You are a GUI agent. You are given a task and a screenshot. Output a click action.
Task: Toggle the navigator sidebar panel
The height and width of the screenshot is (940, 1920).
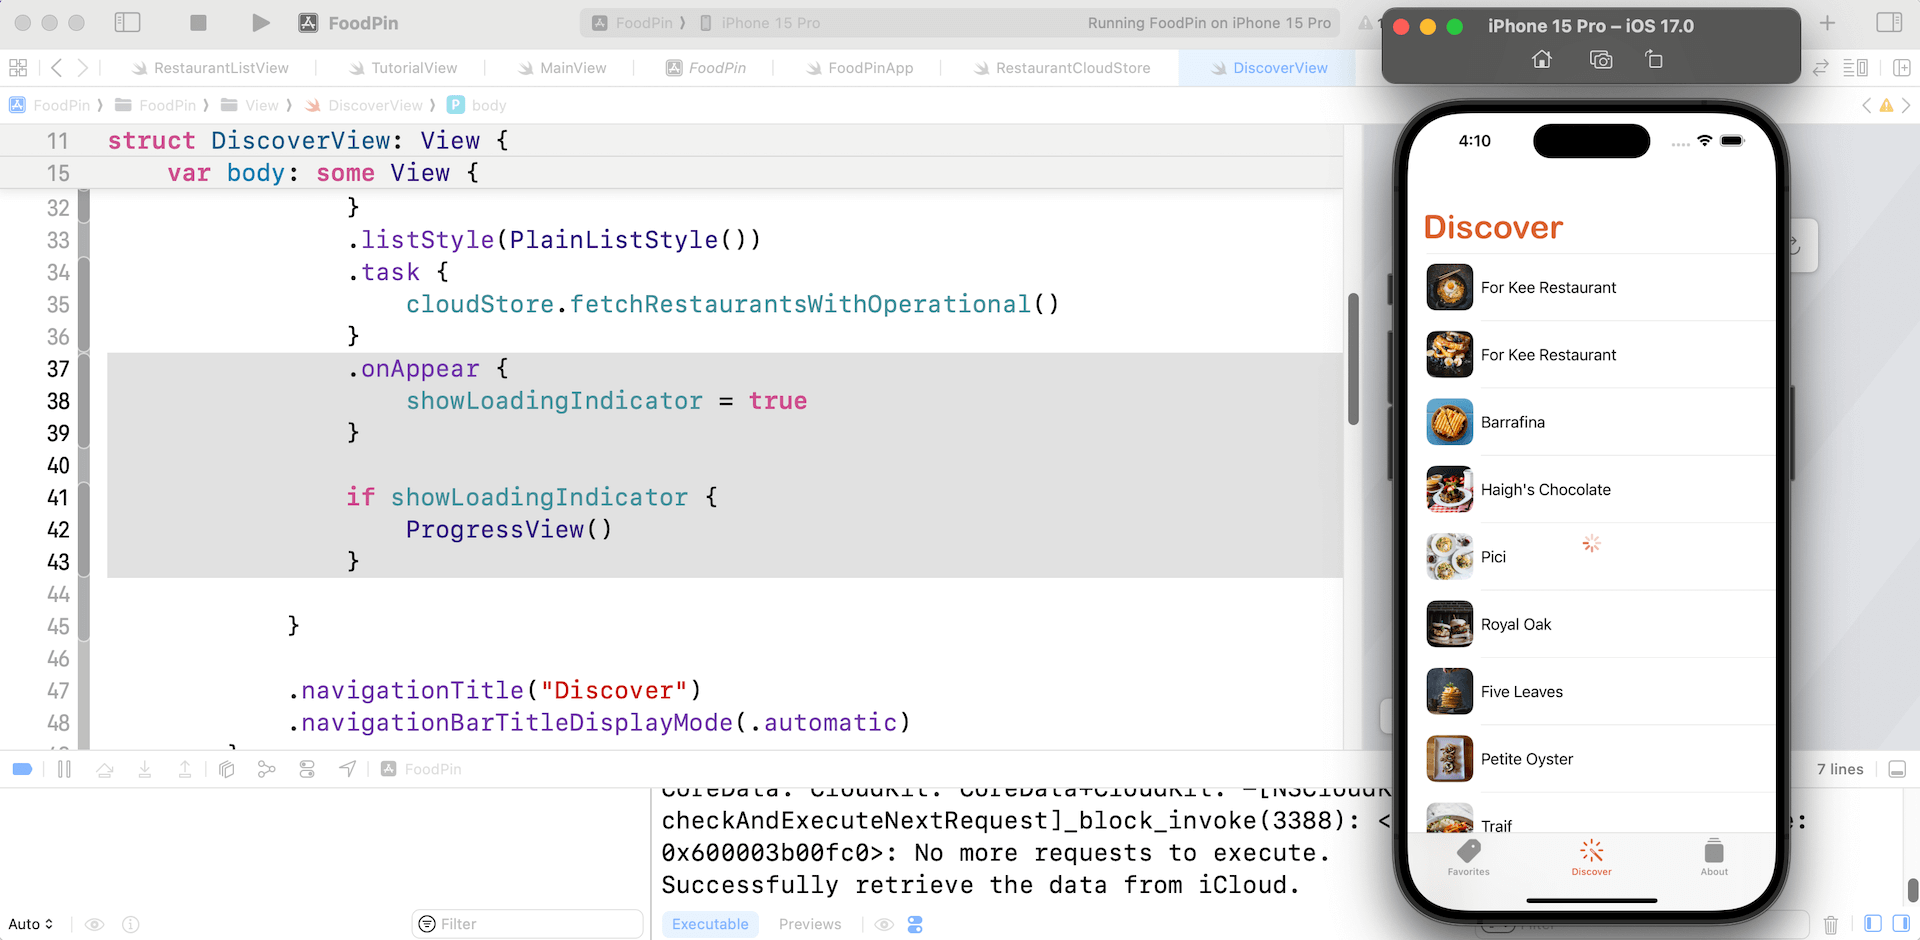click(x=127, y=23)
